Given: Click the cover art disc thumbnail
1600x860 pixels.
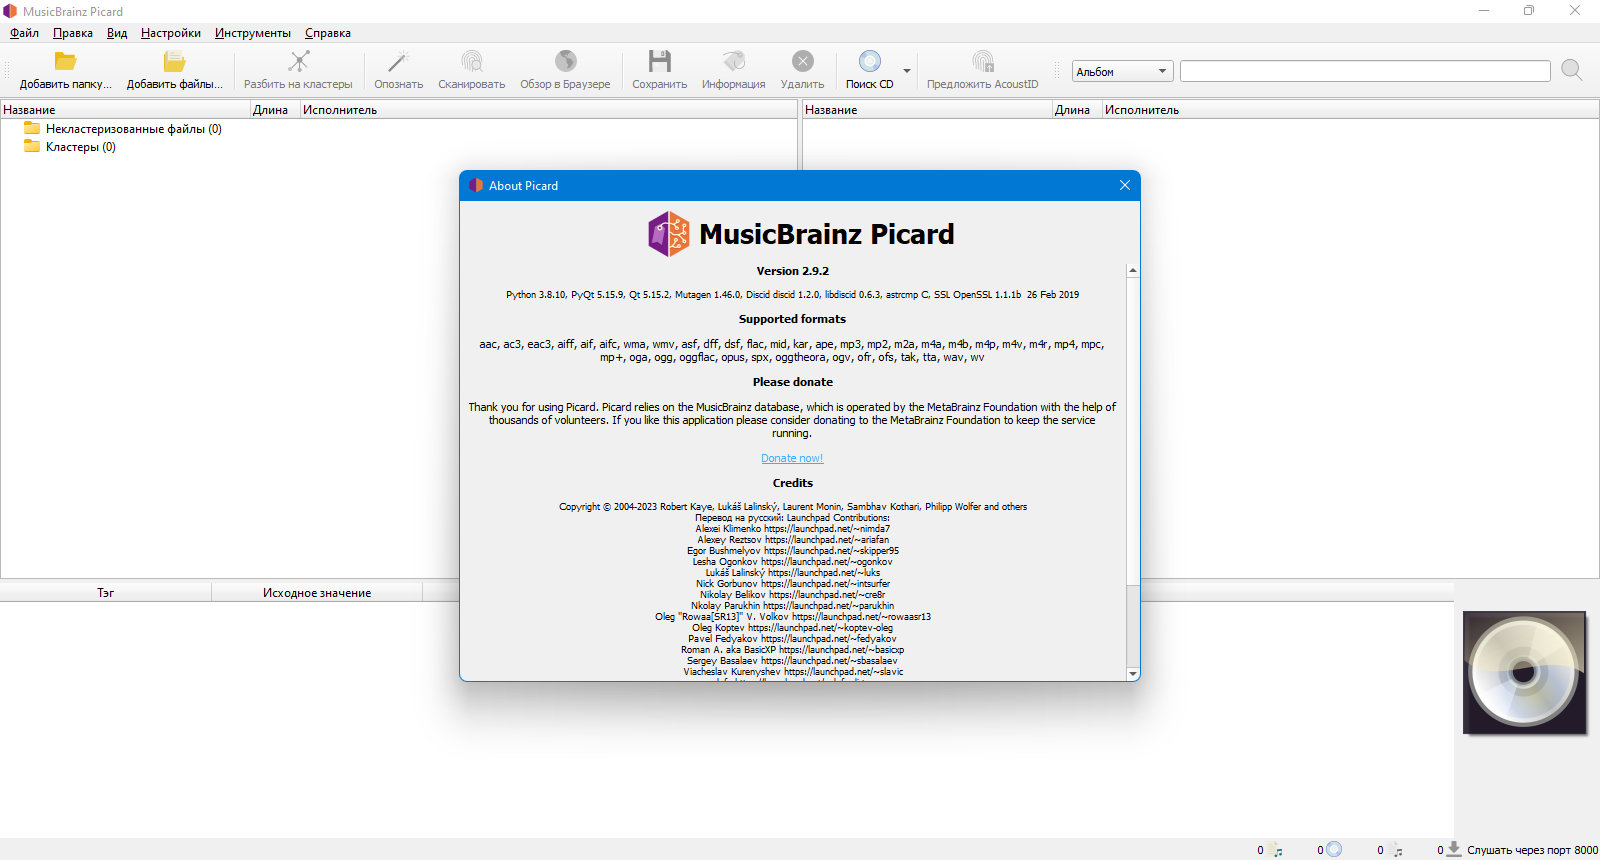Looking at the screenshot, I should (x=1524, y=672).
